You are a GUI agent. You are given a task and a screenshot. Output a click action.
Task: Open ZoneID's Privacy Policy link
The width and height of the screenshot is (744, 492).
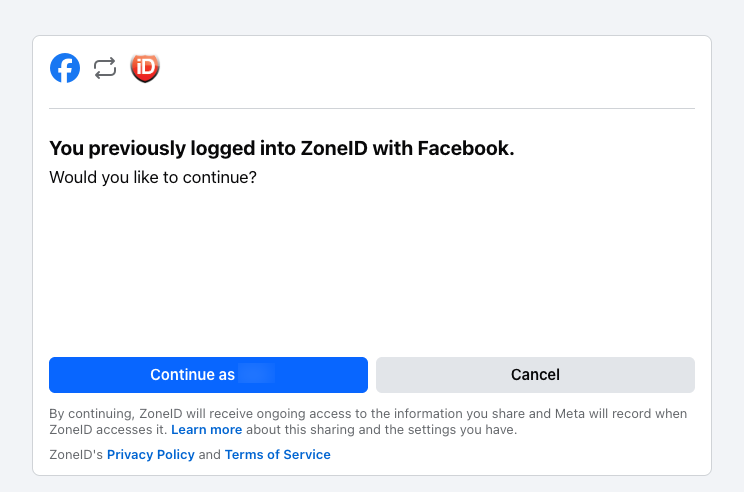click(x=150, y=454)
